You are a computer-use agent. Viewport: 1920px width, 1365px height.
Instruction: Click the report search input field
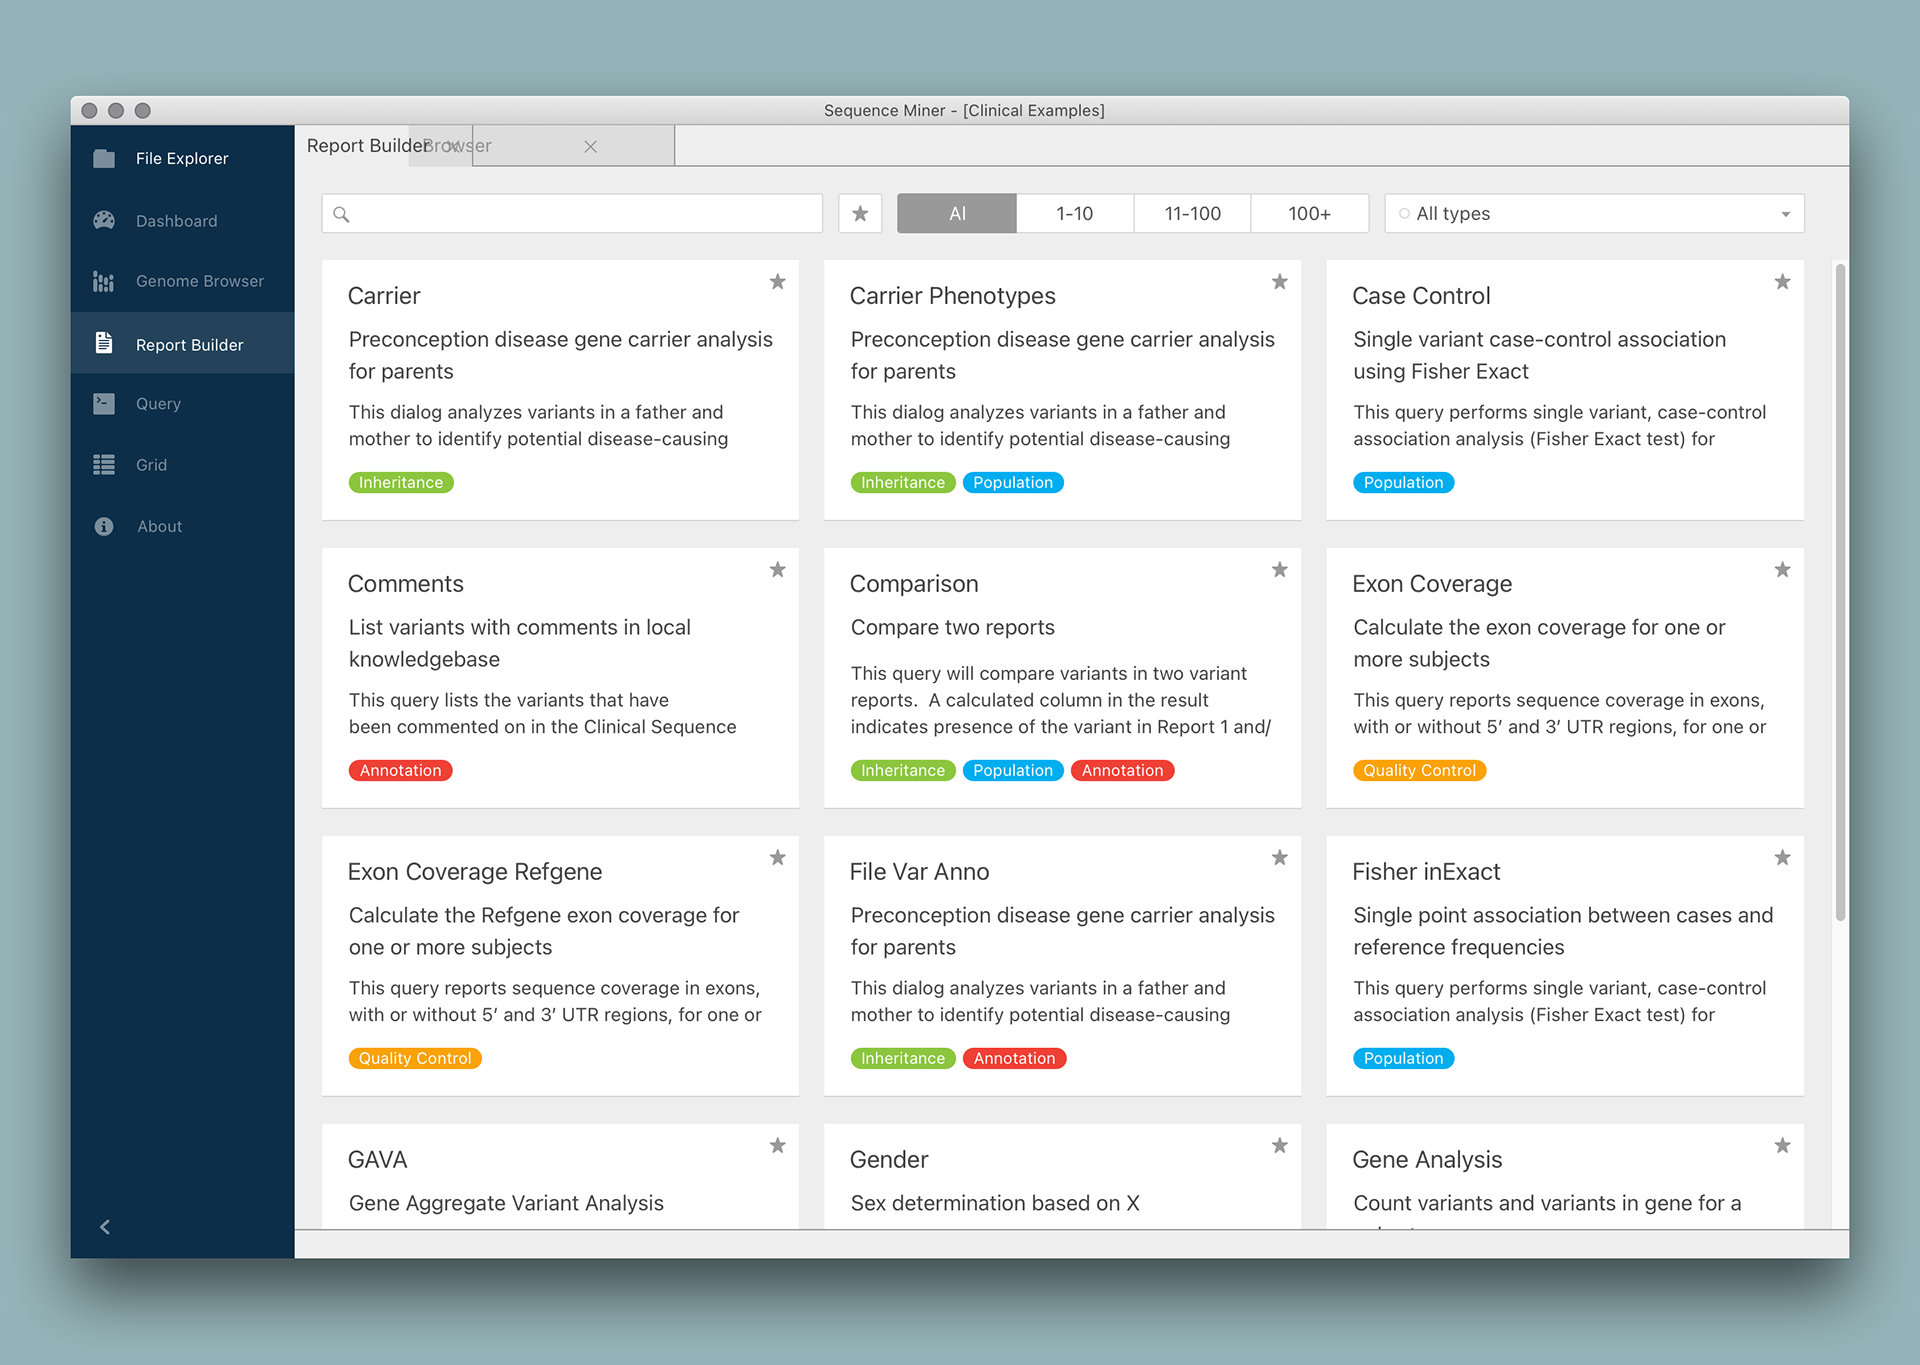point(572,213)
